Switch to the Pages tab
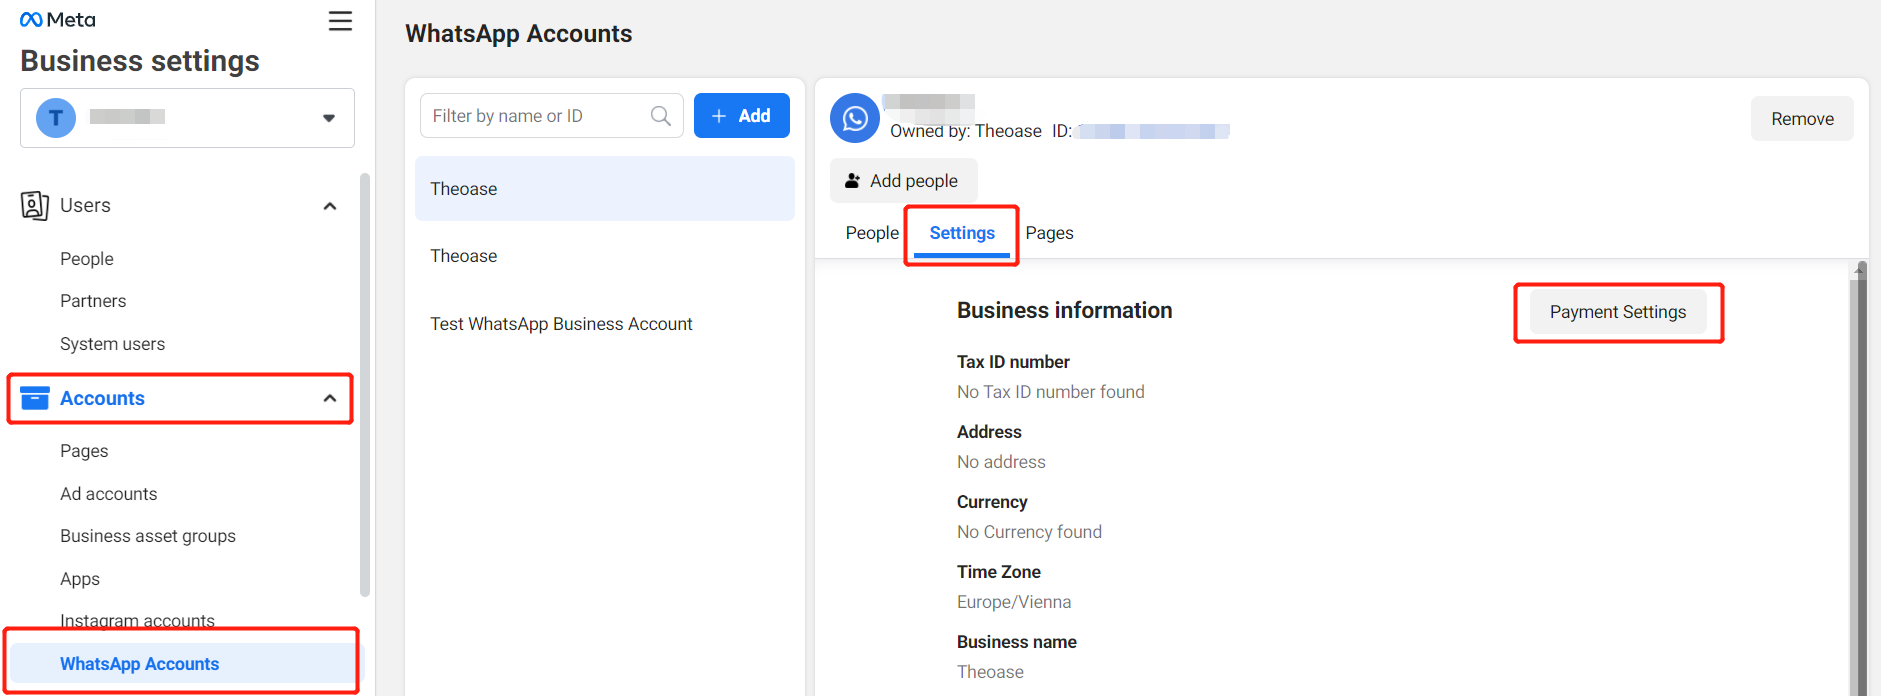The height and width of the screenshot is (696, 1881). [x=1049, y=233]
